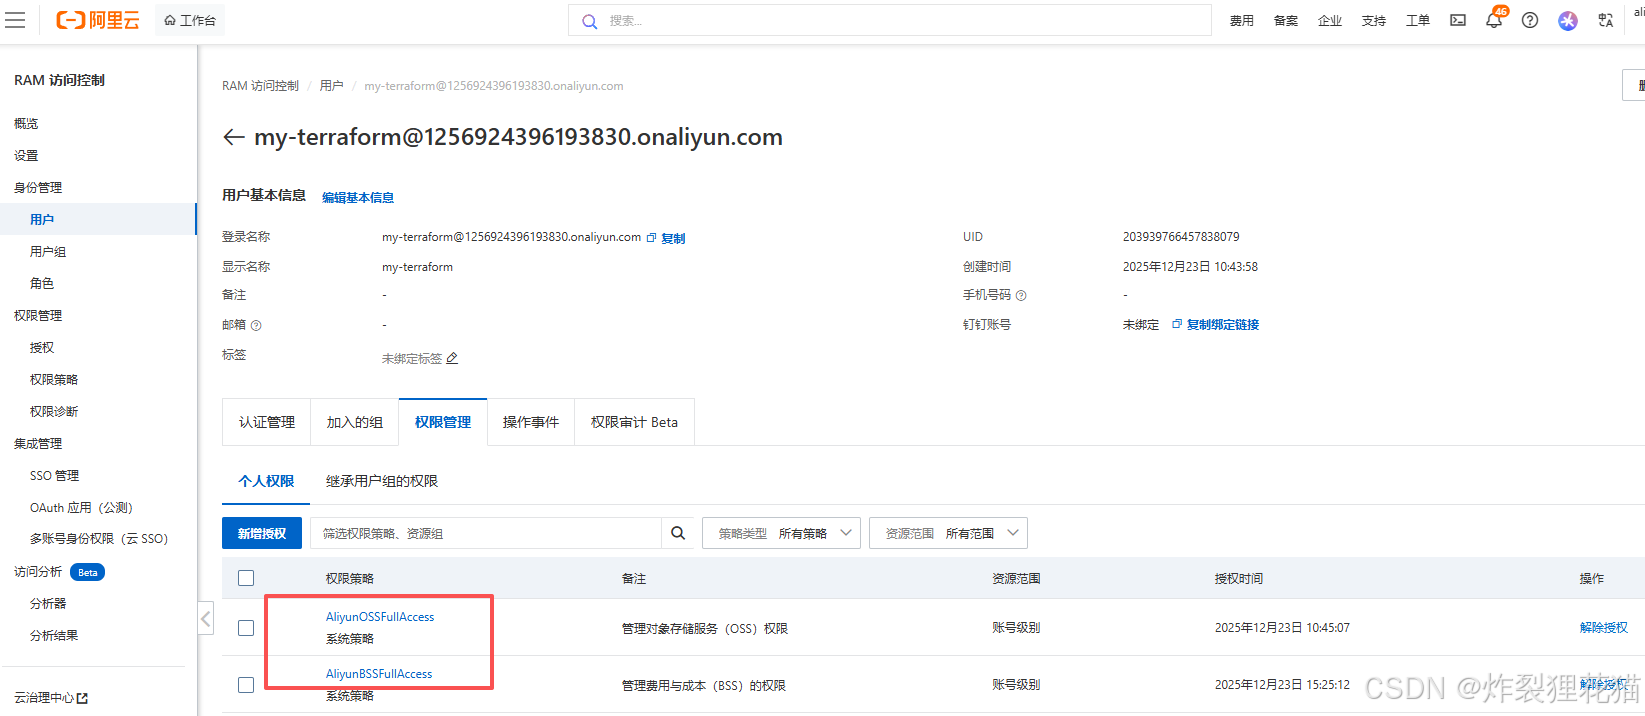Open 权限策略 in the sidebar
This screenshot has width=1645, height=716.
[x=54, y=380]
